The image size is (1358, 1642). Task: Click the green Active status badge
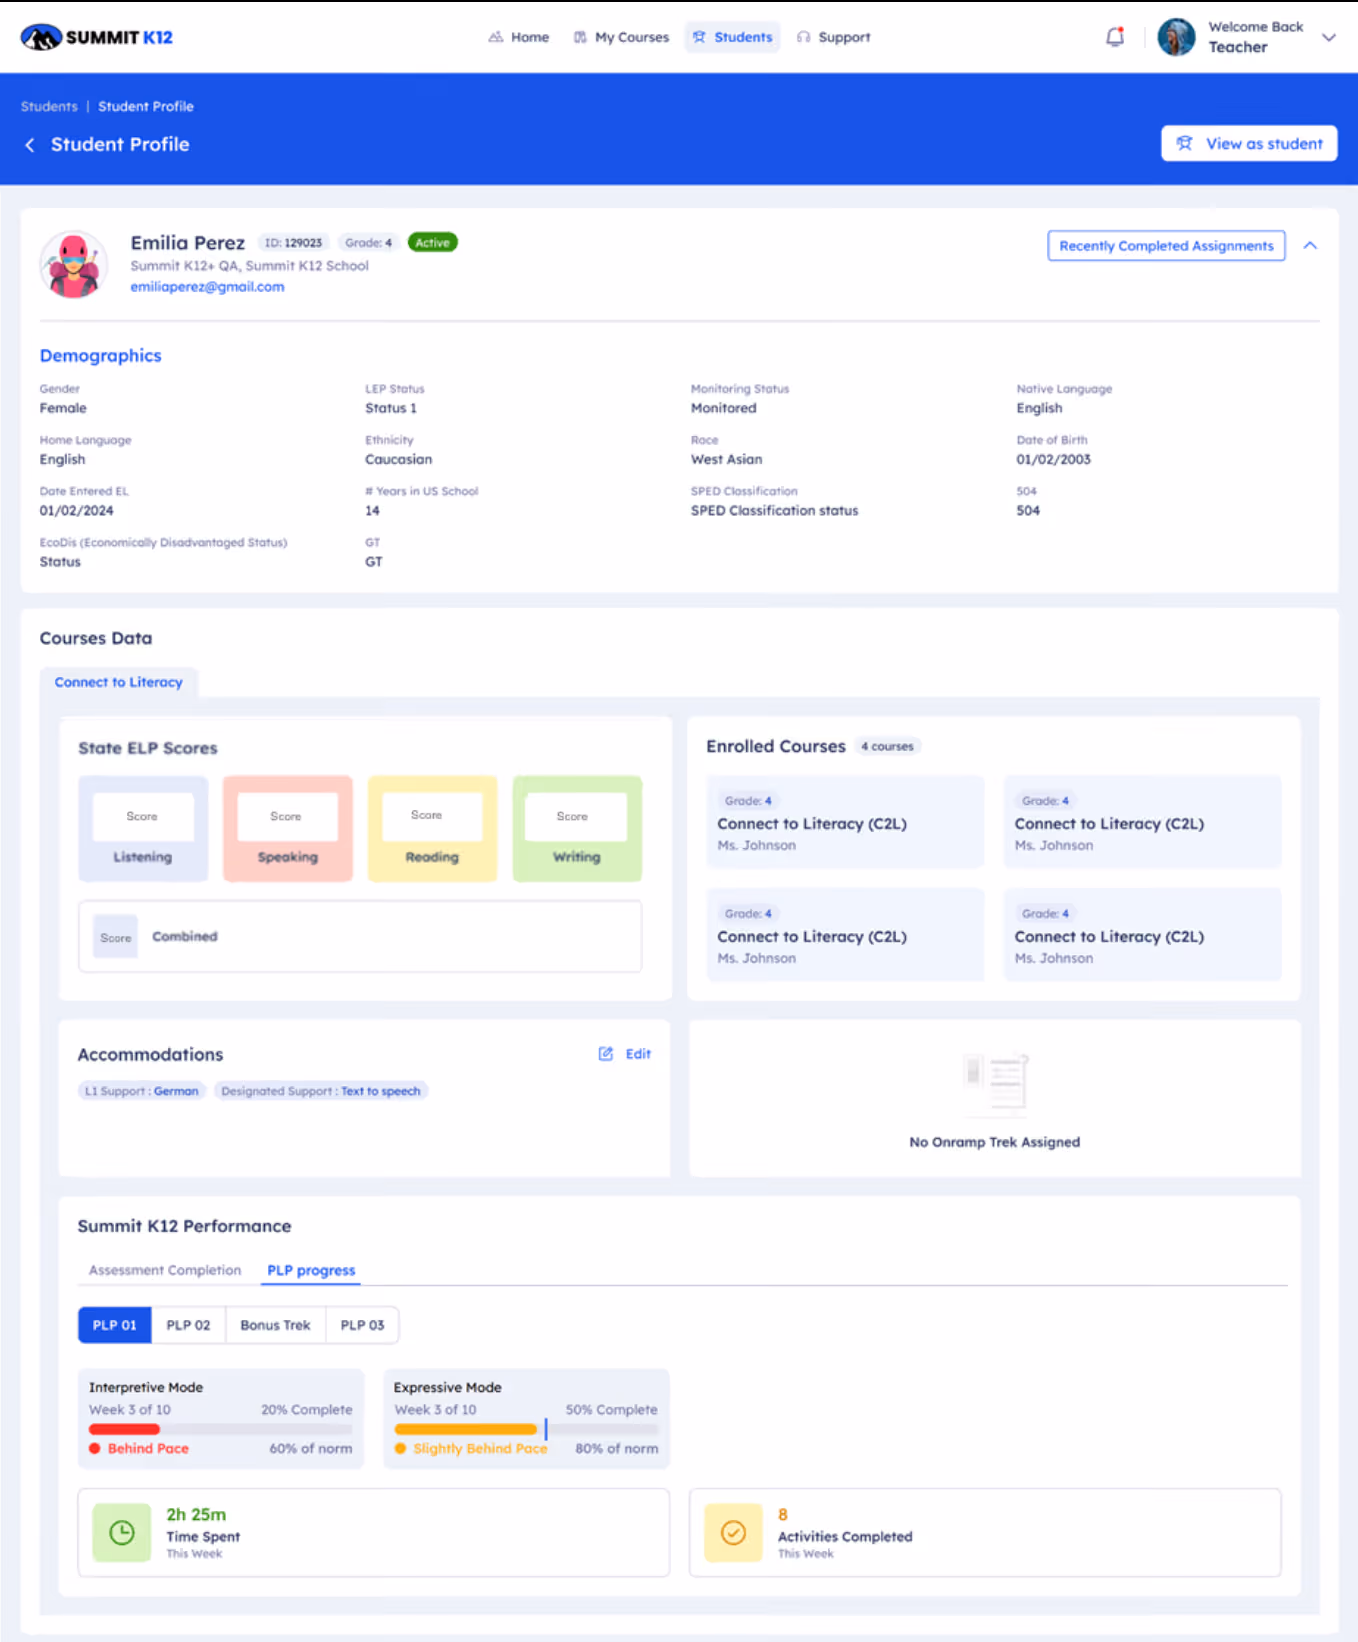(432, 243)
